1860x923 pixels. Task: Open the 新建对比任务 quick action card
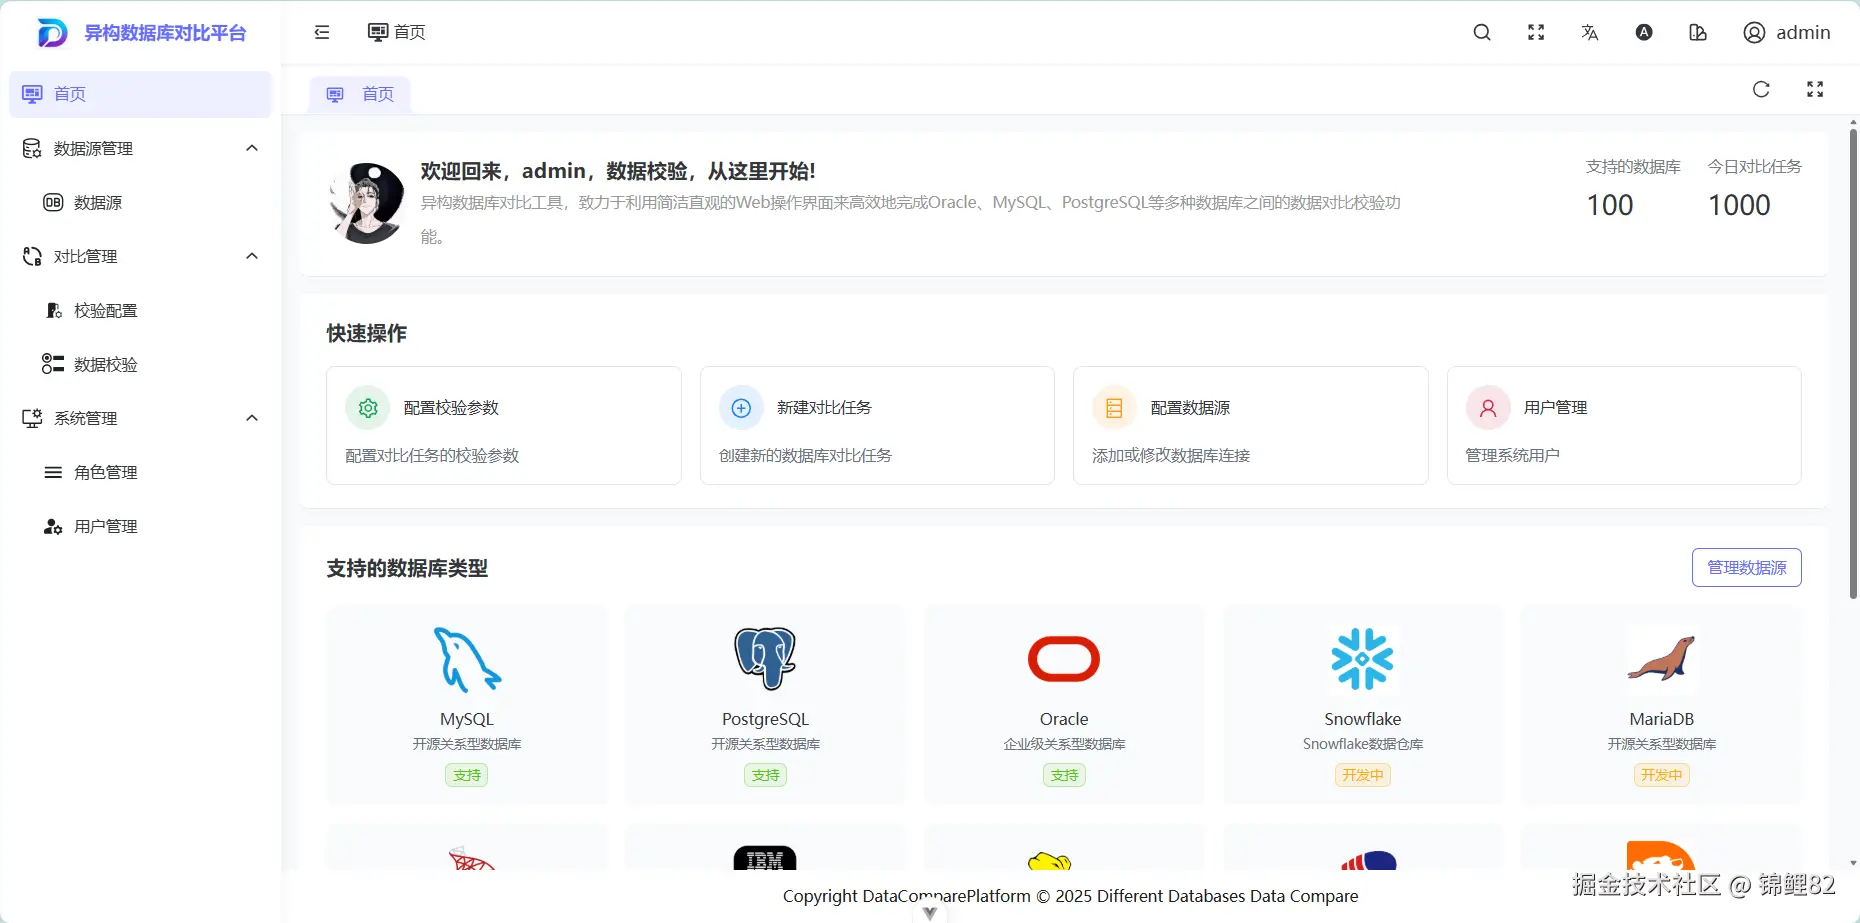click(x=877, y=426)
